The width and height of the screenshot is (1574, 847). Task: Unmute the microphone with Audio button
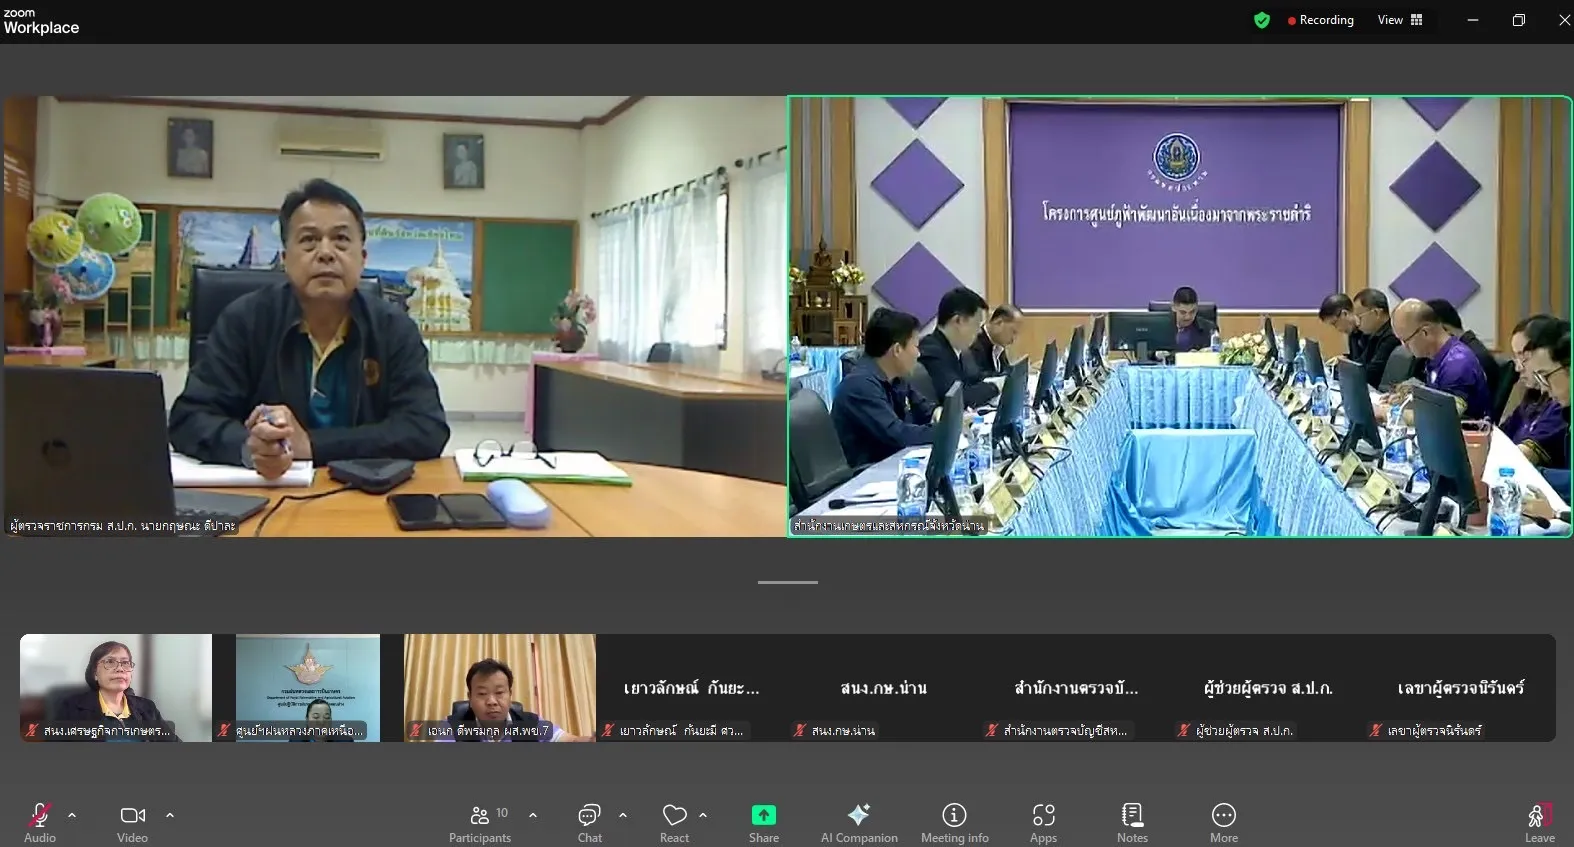click(40, 822)
